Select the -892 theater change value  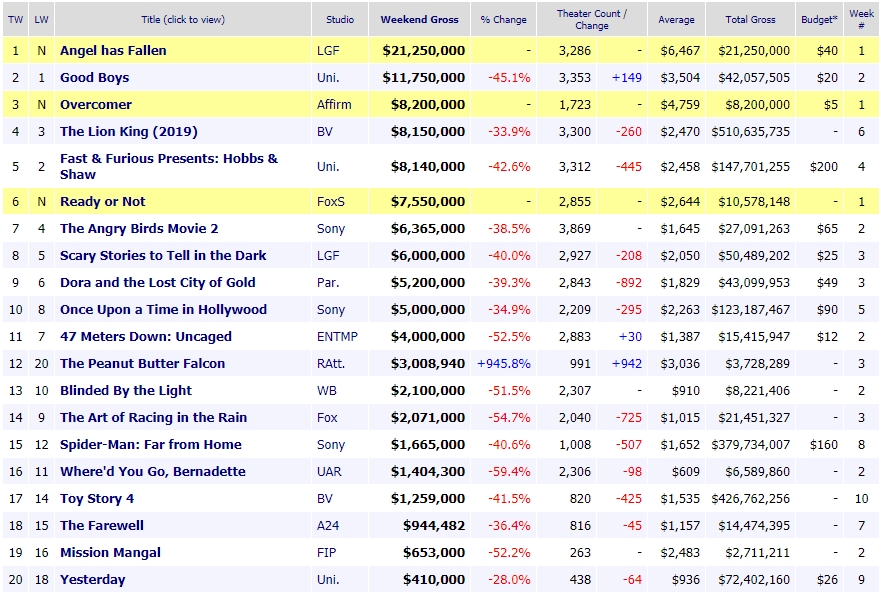628,282
